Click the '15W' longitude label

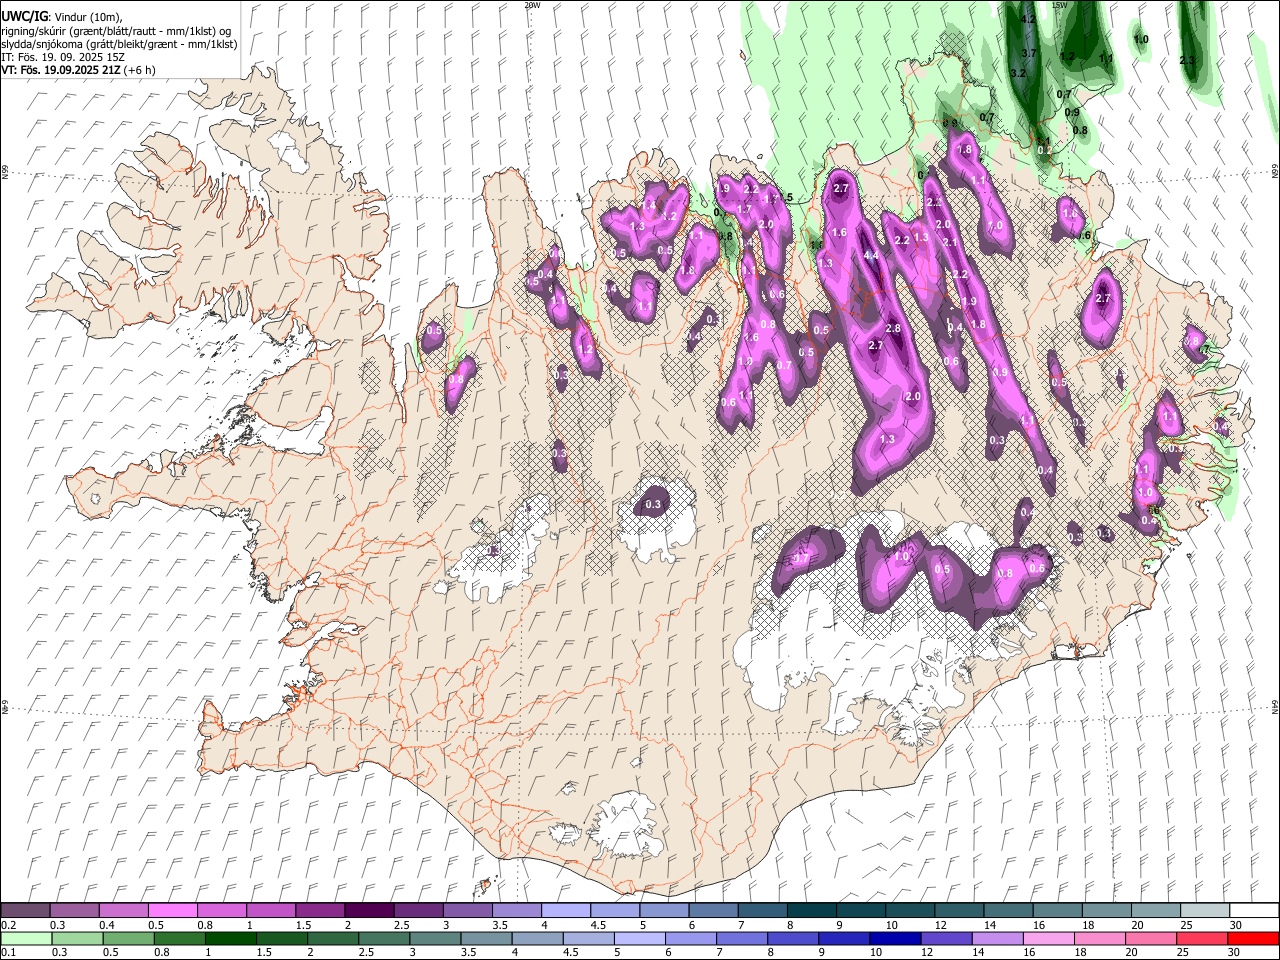pyautogui.click(x=1059, y=5)
